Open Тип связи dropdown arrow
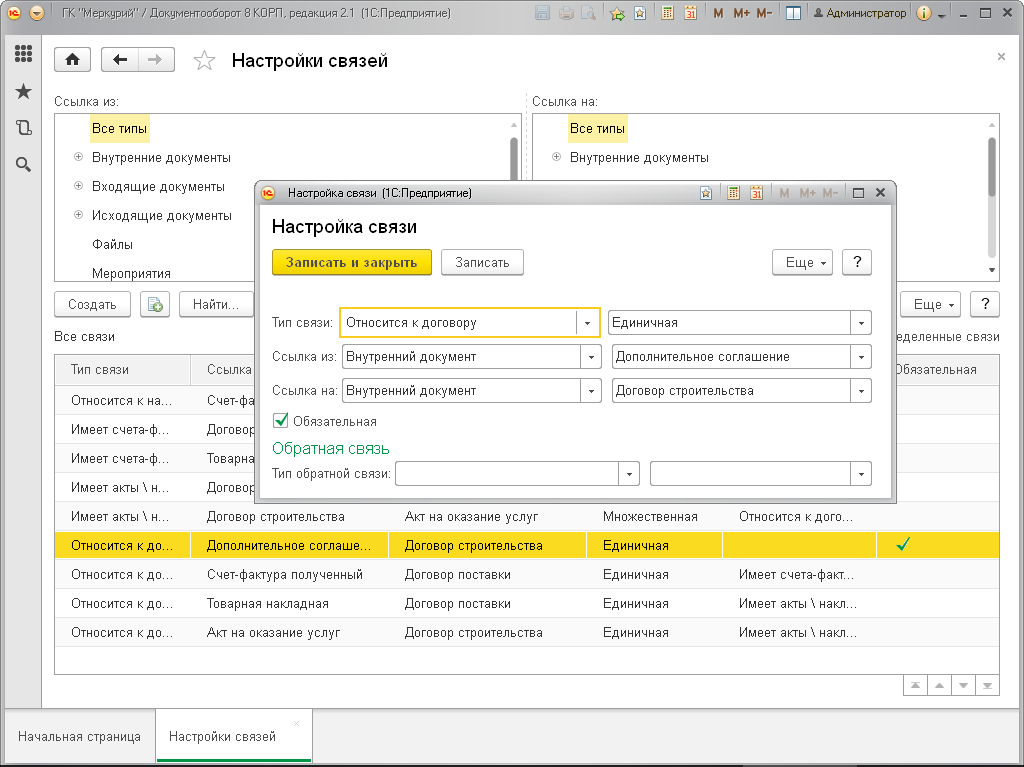Screen dimensions: 1024x767 pos(588,323)
